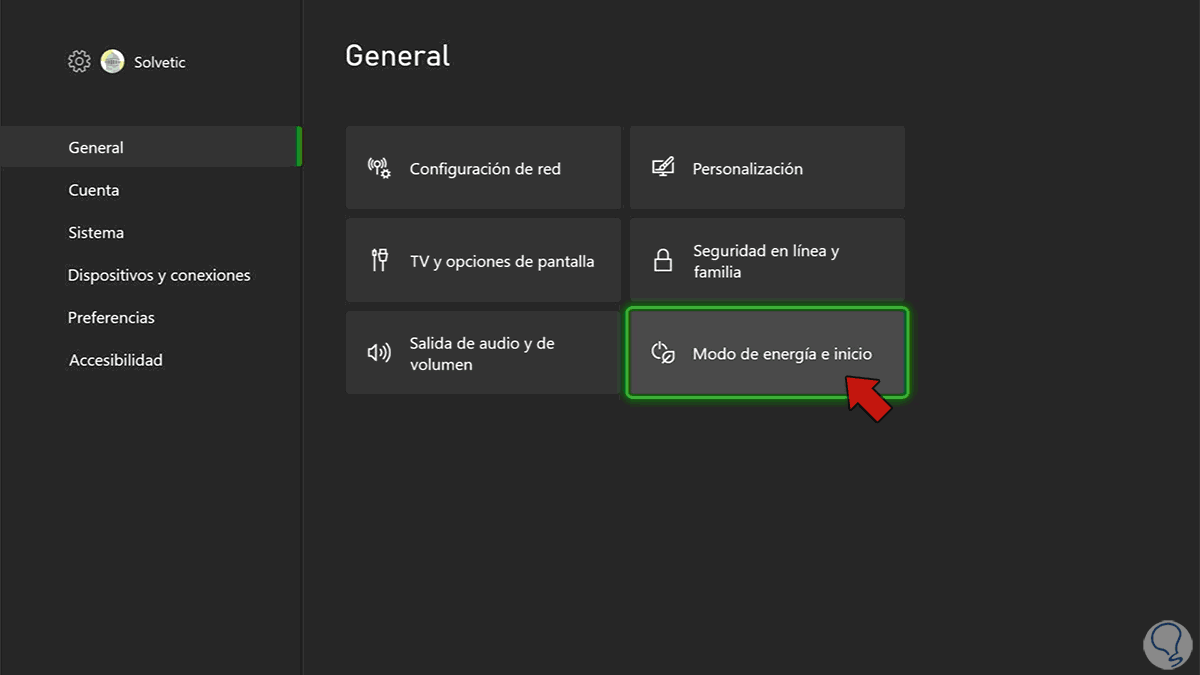Open Salida de audio y de volumen

(x=484, y=353)
